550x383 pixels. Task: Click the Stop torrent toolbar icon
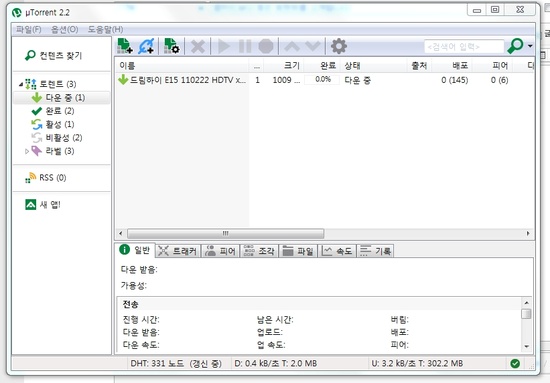266,46
